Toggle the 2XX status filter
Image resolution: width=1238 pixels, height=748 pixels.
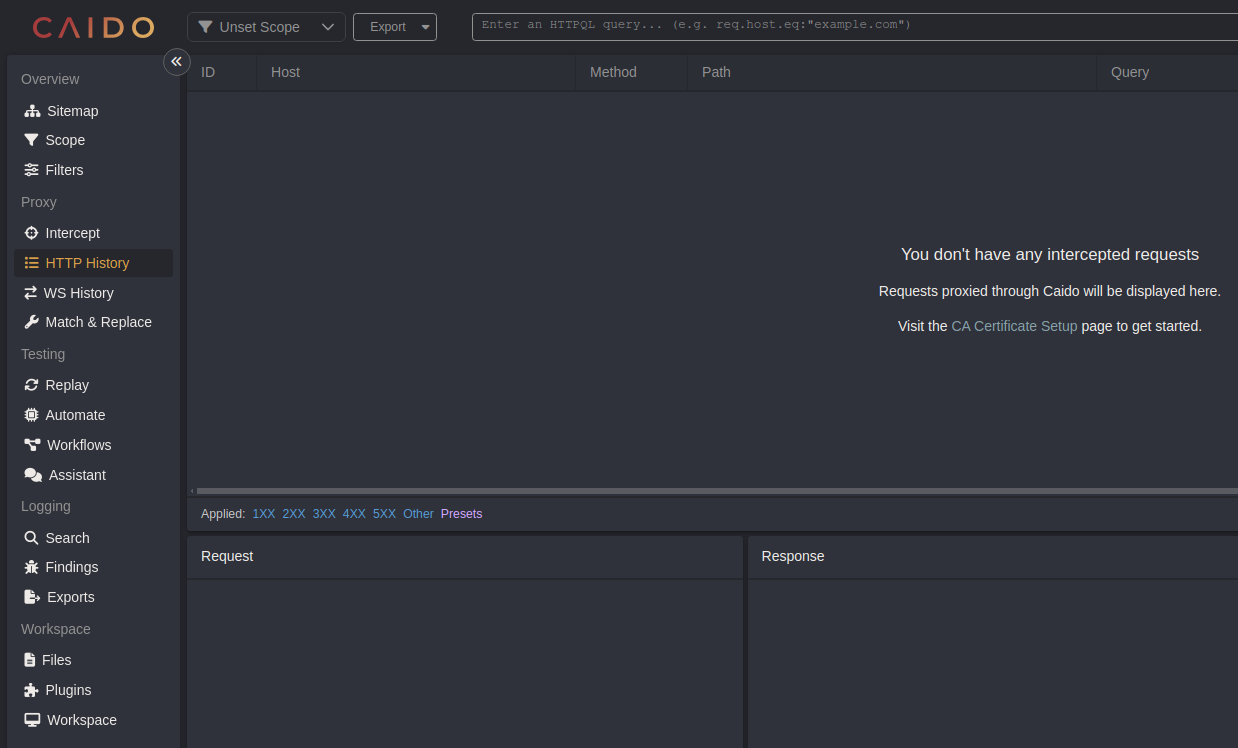[x=294, y=514]
